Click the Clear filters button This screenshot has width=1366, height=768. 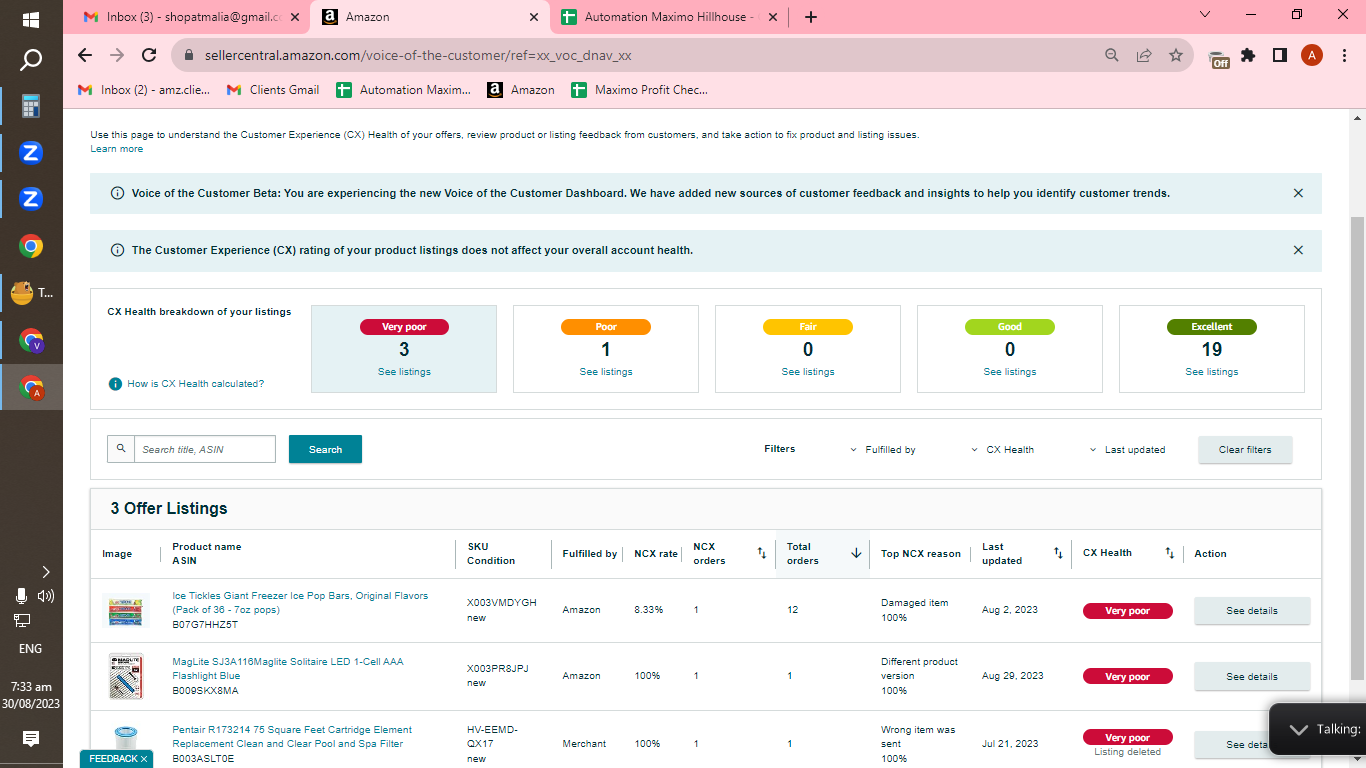(x=1245, y=450)
